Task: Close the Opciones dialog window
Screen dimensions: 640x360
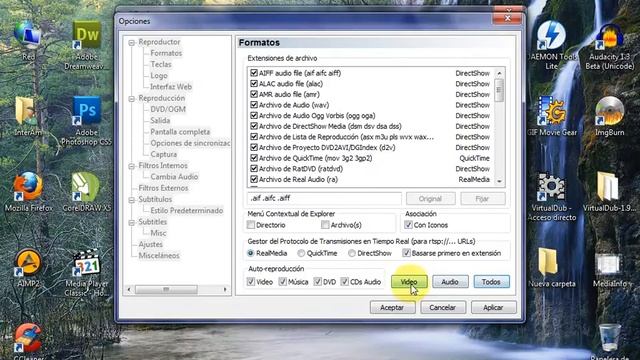Action: click(507, 18)
